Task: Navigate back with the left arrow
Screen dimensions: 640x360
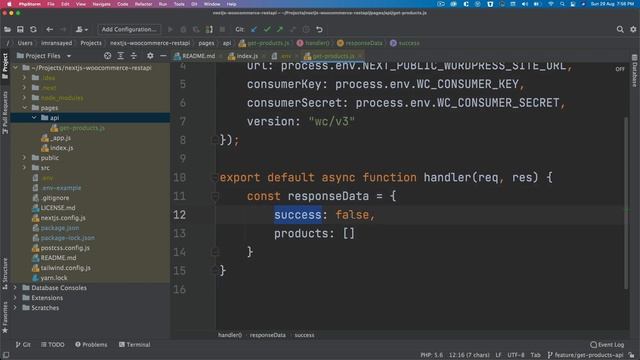Action: pyautogui.click(x=49, y=29)
